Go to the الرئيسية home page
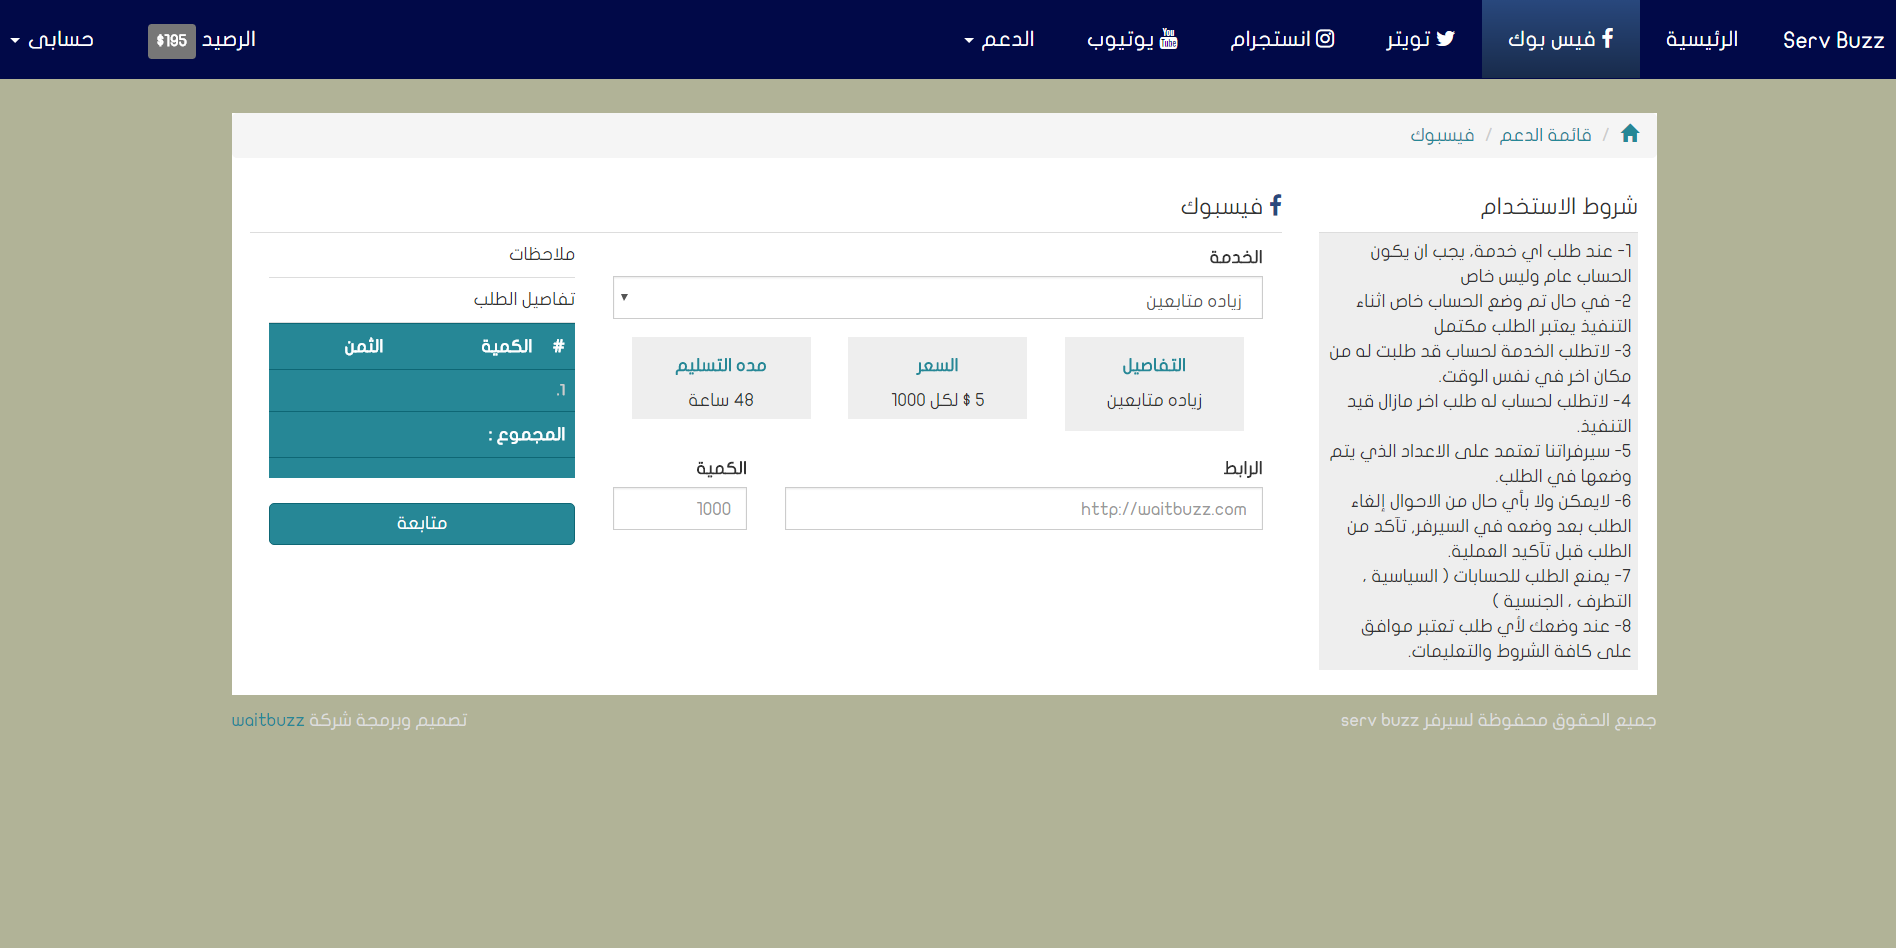Viewport: 1896px width, 948px height. point(1702,39)
